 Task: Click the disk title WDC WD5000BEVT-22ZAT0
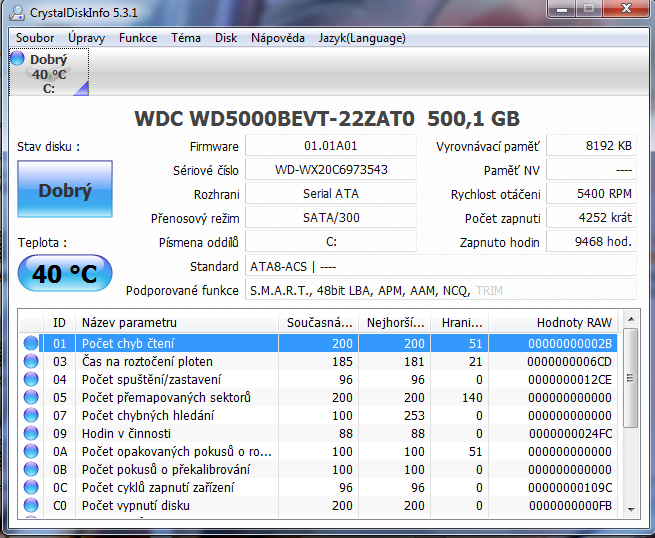click(x=274, y=118)
